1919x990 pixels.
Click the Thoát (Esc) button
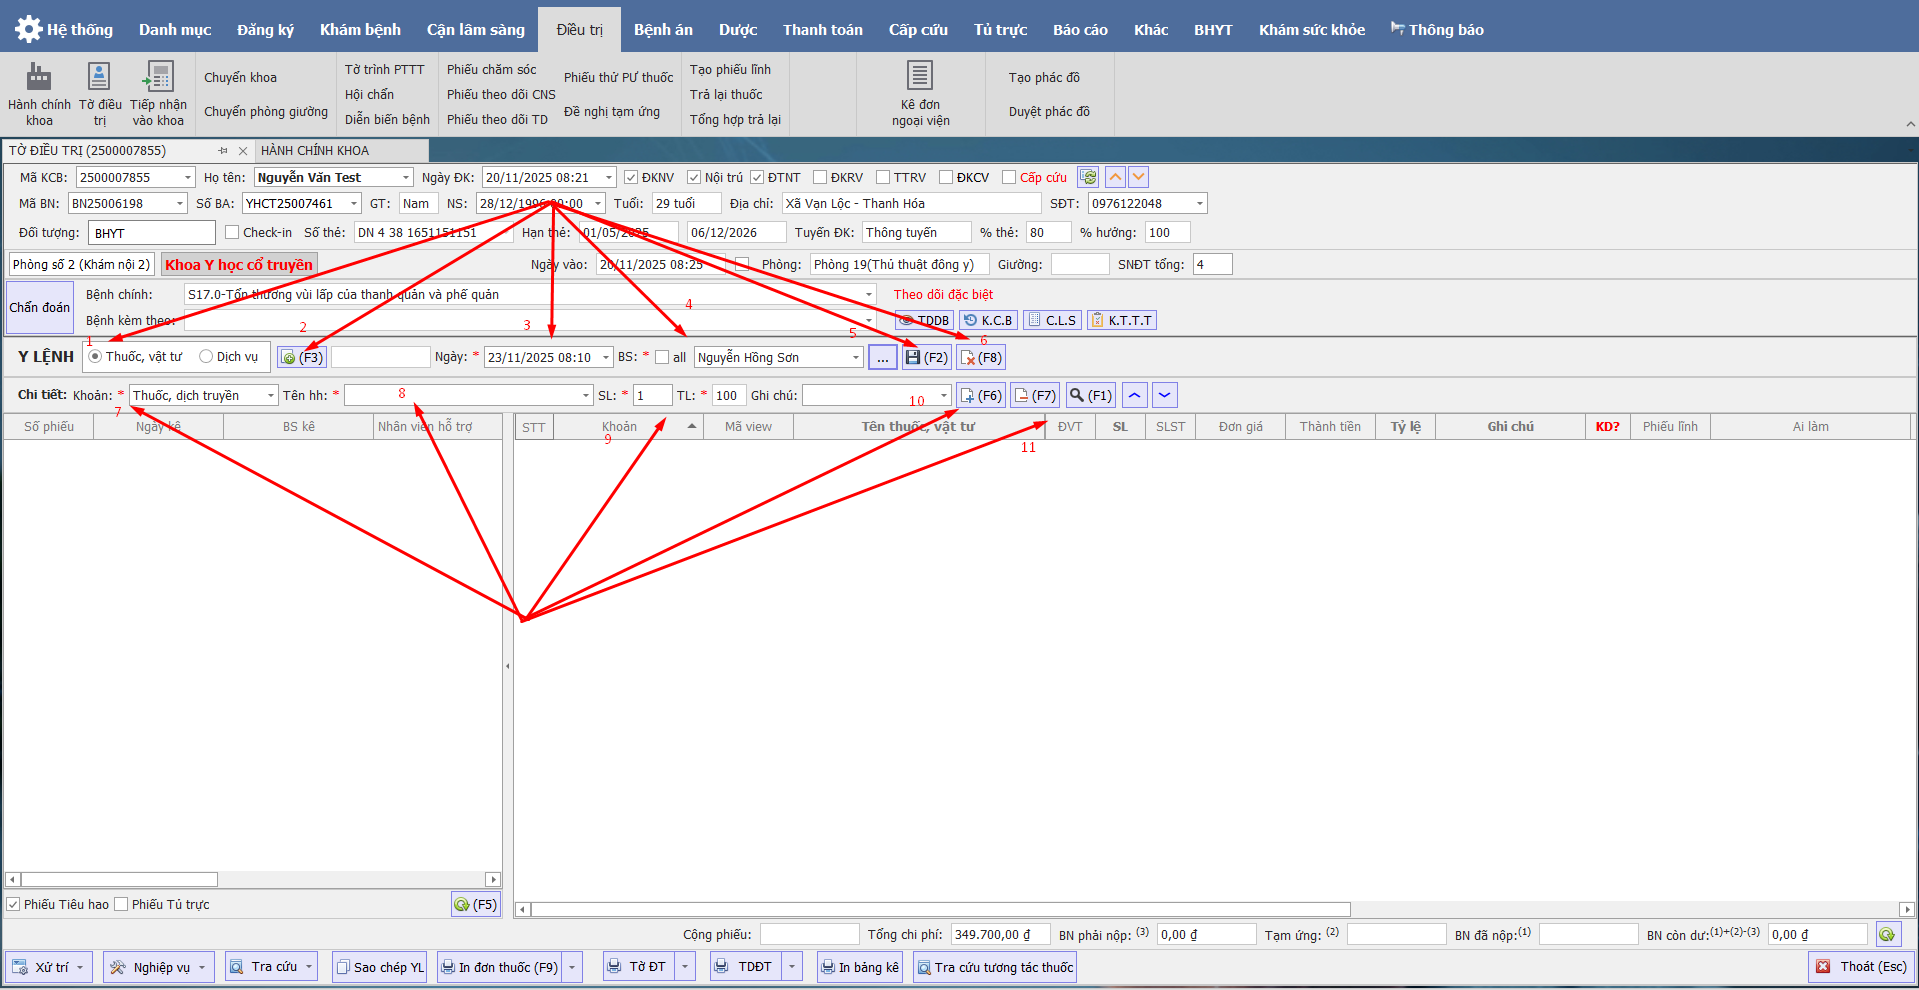(1861, 967)
